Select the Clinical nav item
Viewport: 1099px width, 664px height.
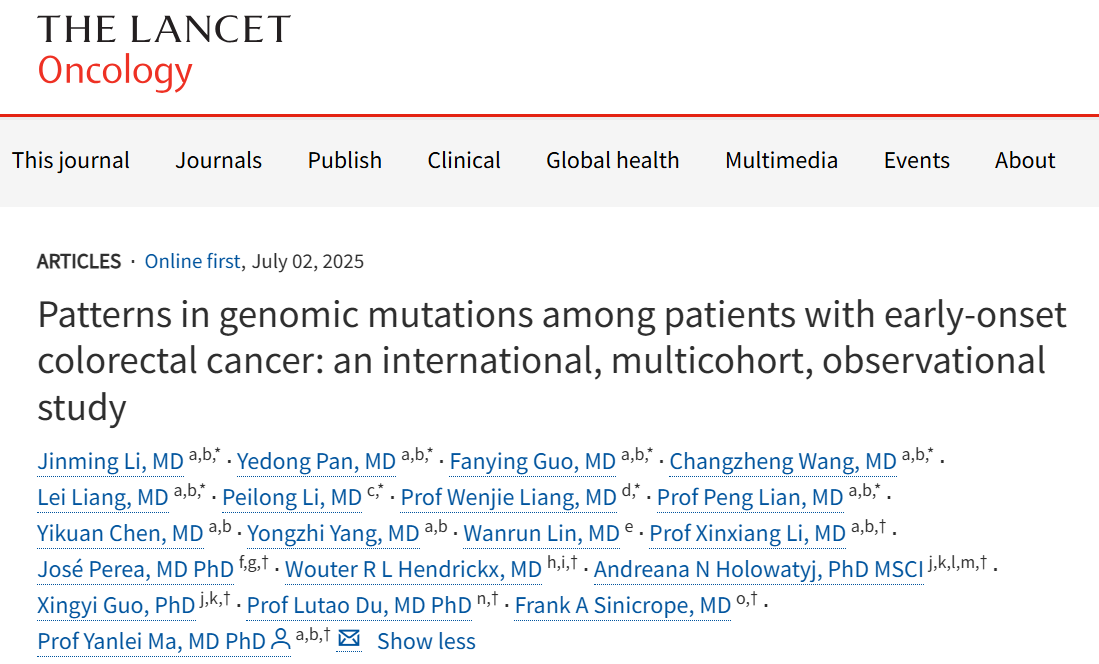click(x=464, y=161)
